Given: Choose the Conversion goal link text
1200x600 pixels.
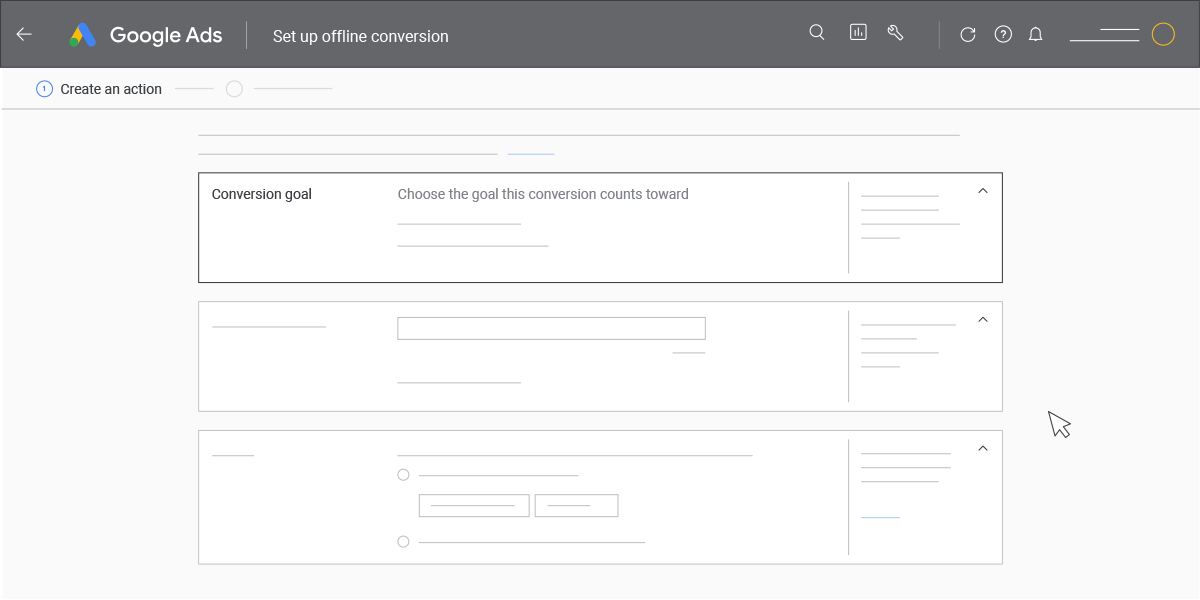Looking at the screenshot, I should (x=261, y=193).
